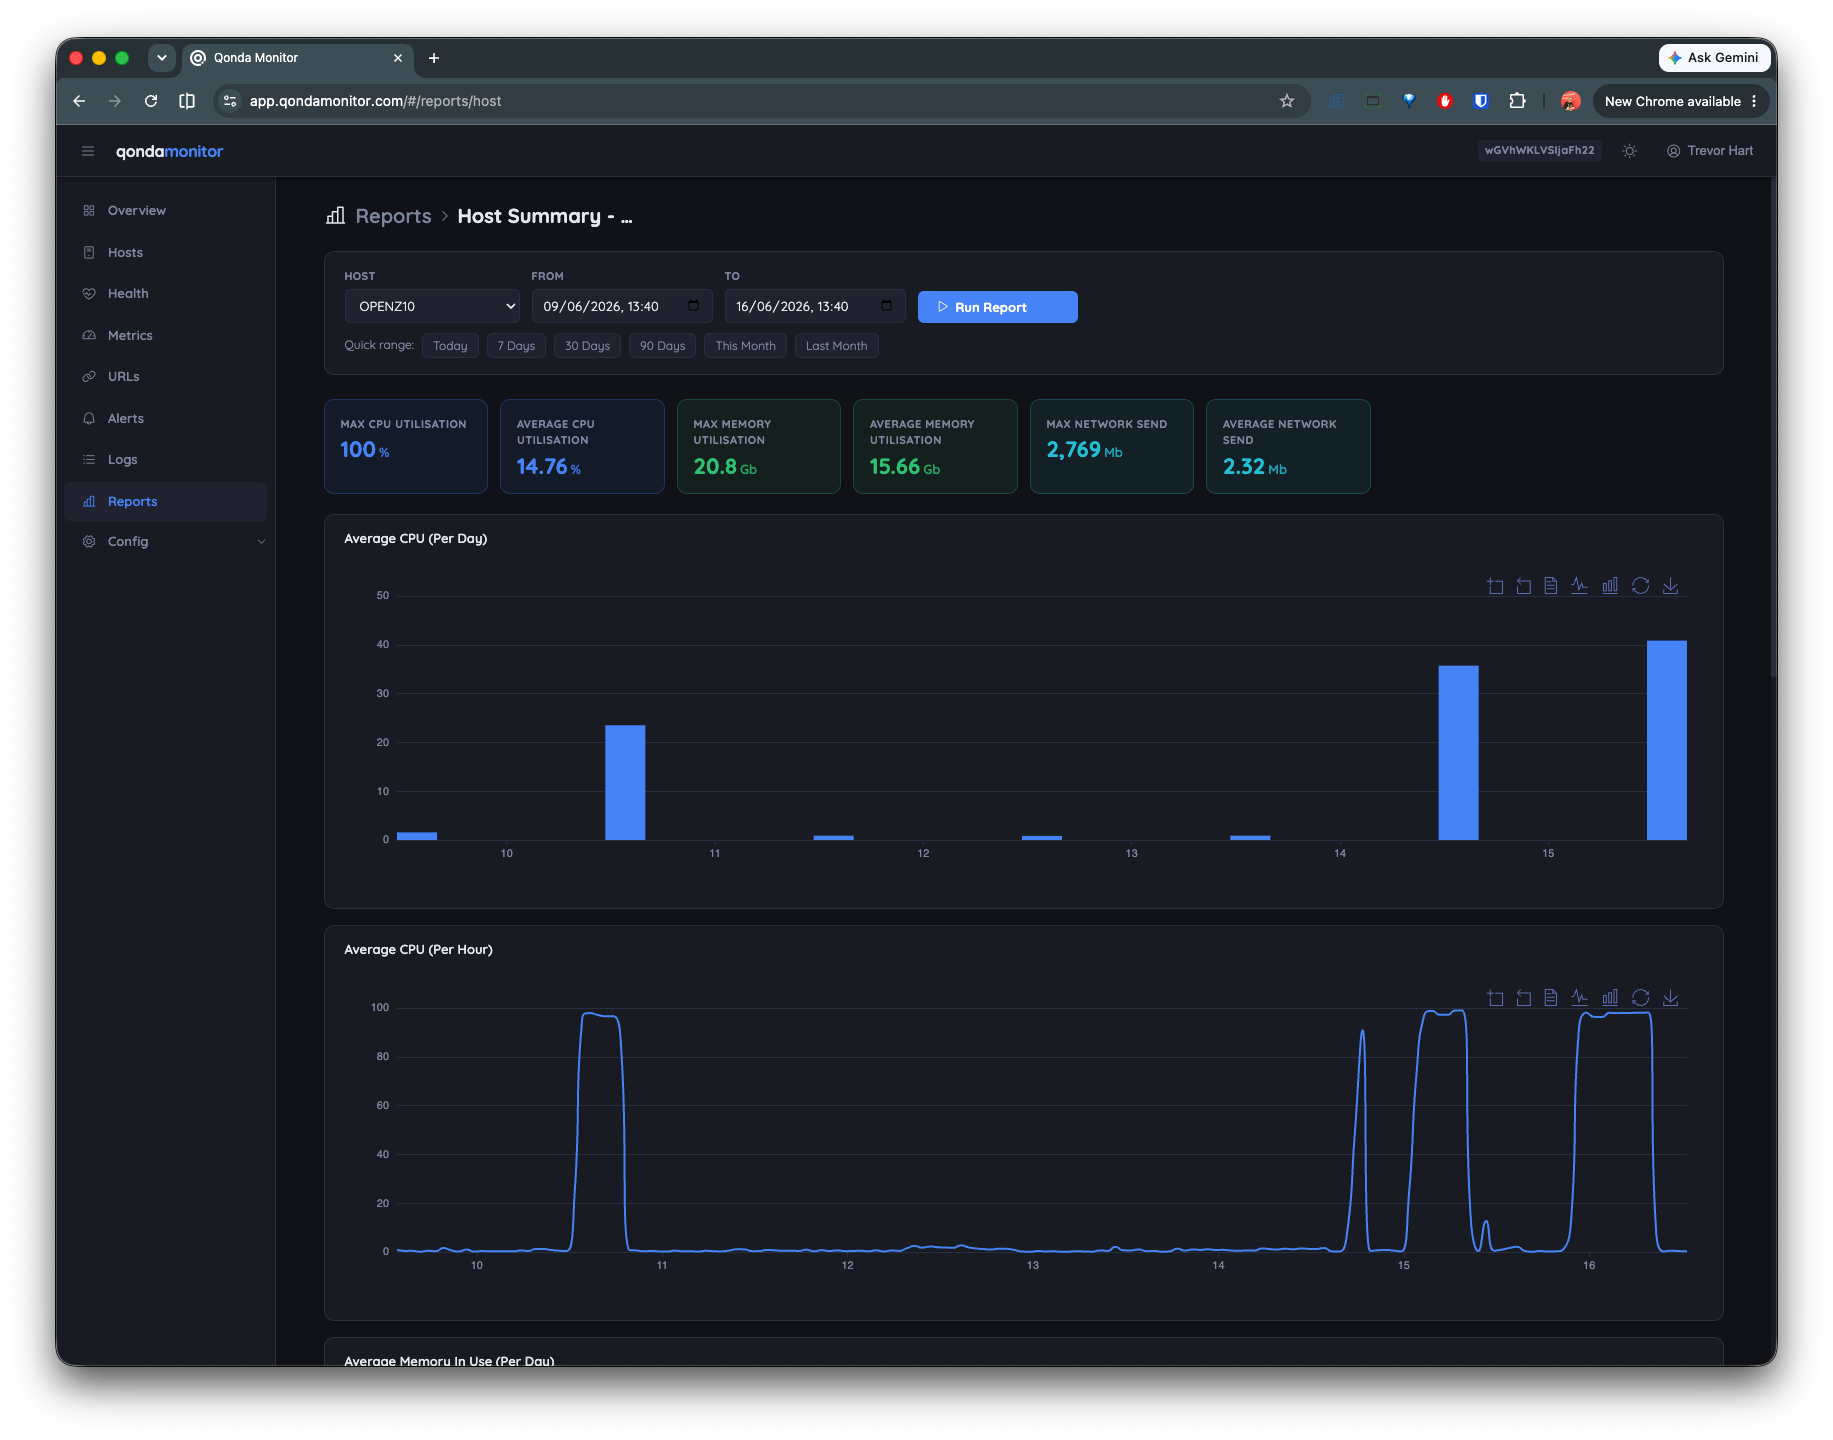
Task: Click zoom reset icon on Per Day chart
Action: 1523,586
